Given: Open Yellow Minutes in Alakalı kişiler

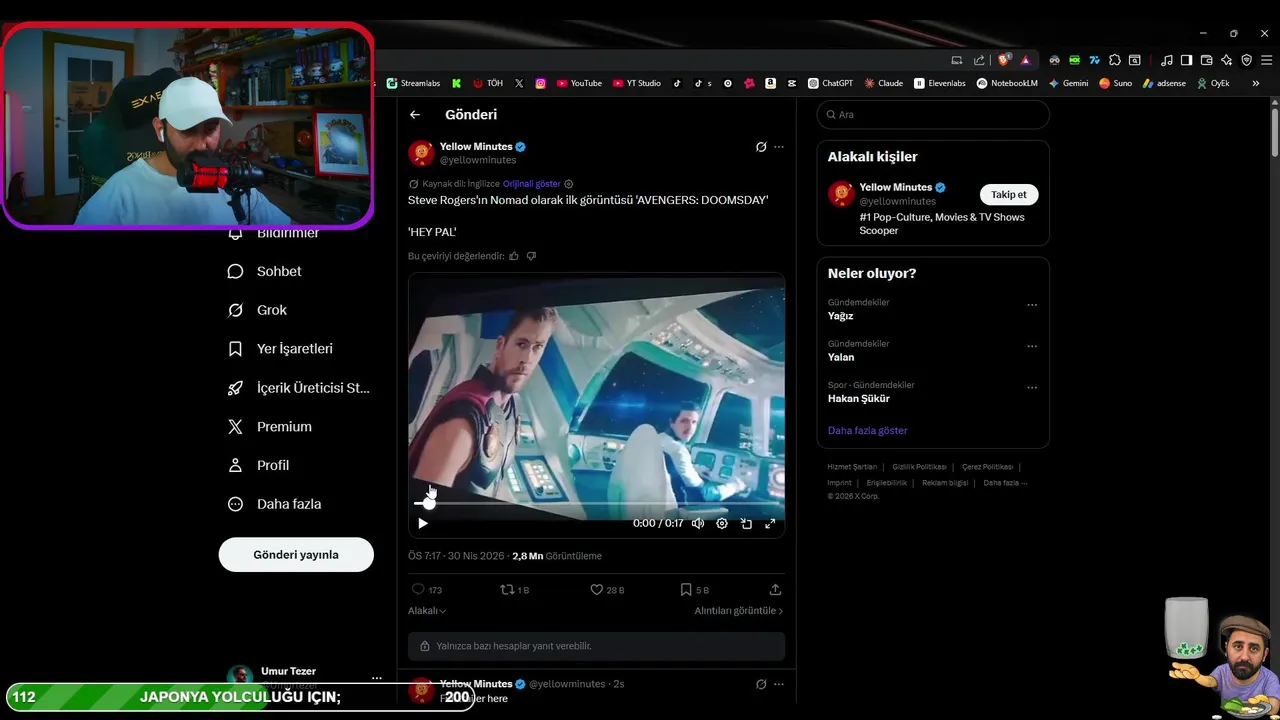Looking at the screenshot, I should pyautogui.click(x=896, y=187).
